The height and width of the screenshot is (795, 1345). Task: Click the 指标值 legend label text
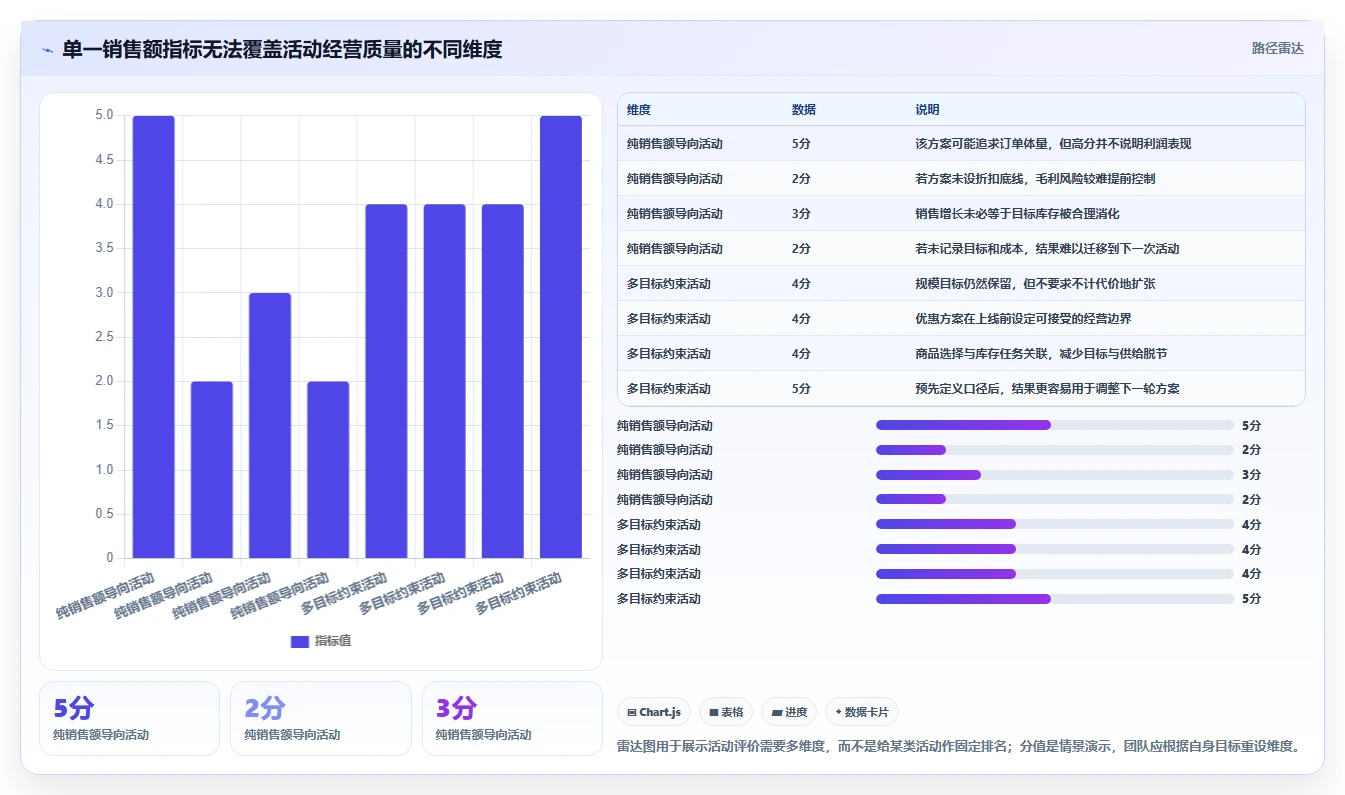point(333,641)
